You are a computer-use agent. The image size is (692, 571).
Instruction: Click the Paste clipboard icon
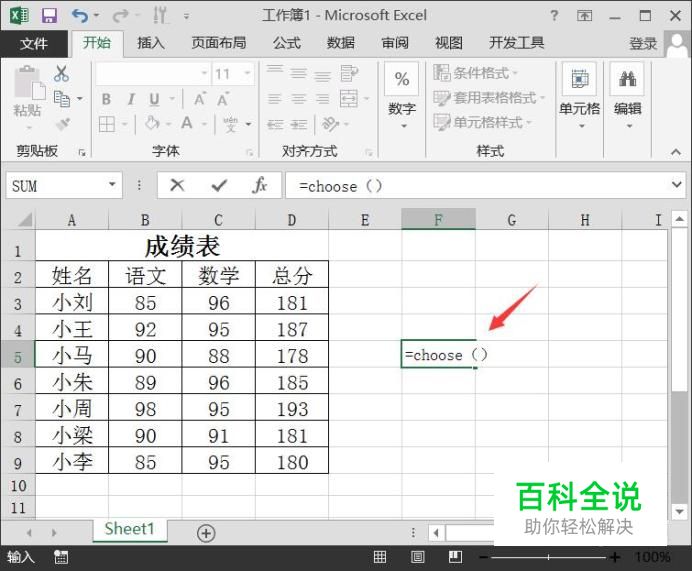point(30,82)
